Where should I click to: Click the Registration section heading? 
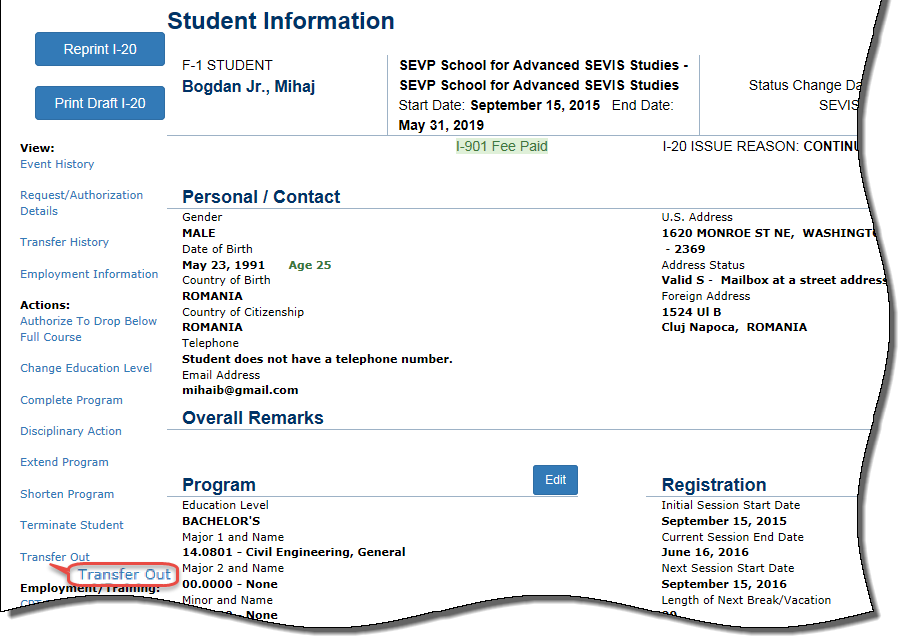tap(714, 485)
